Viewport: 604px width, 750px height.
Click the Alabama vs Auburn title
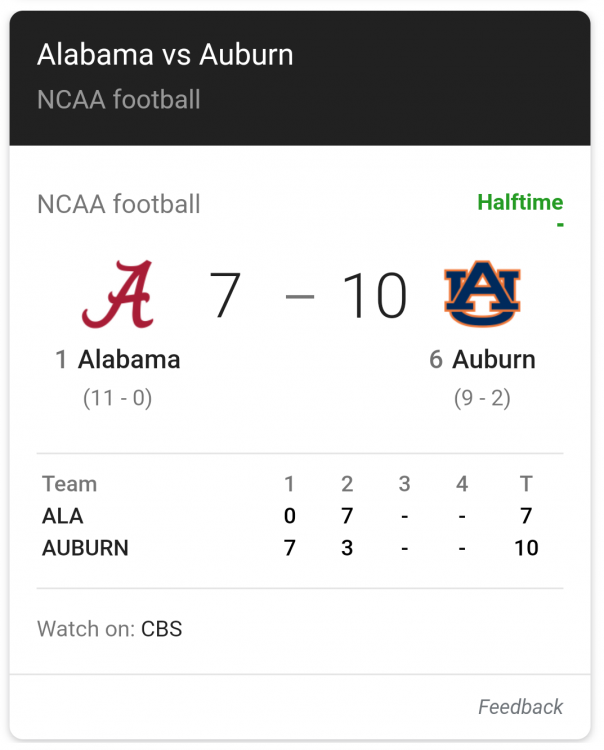165,55
